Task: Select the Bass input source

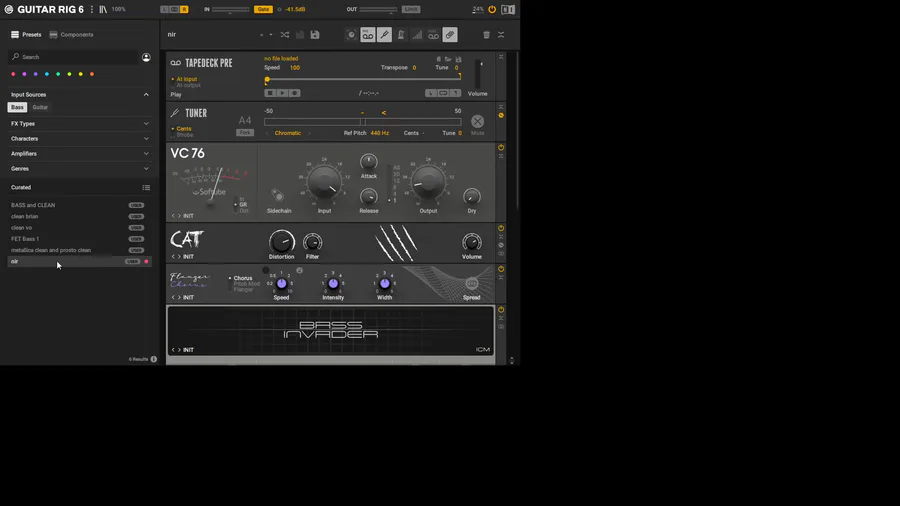Action: click(17, 107)
